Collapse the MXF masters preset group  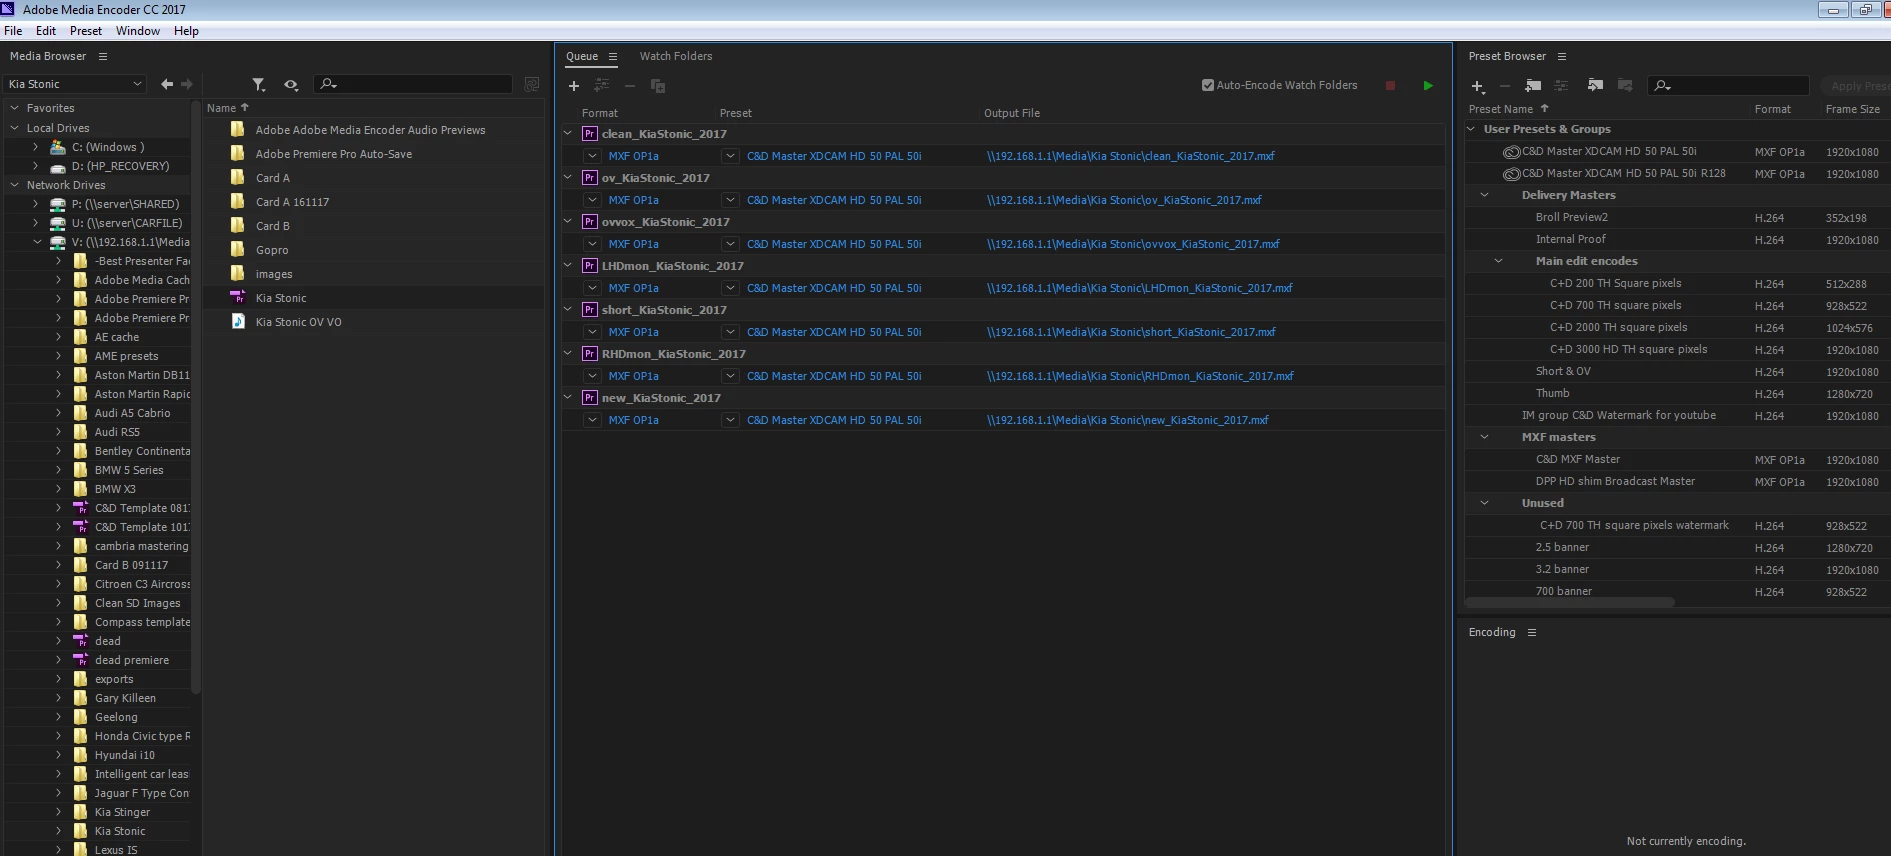point(1485,437)
